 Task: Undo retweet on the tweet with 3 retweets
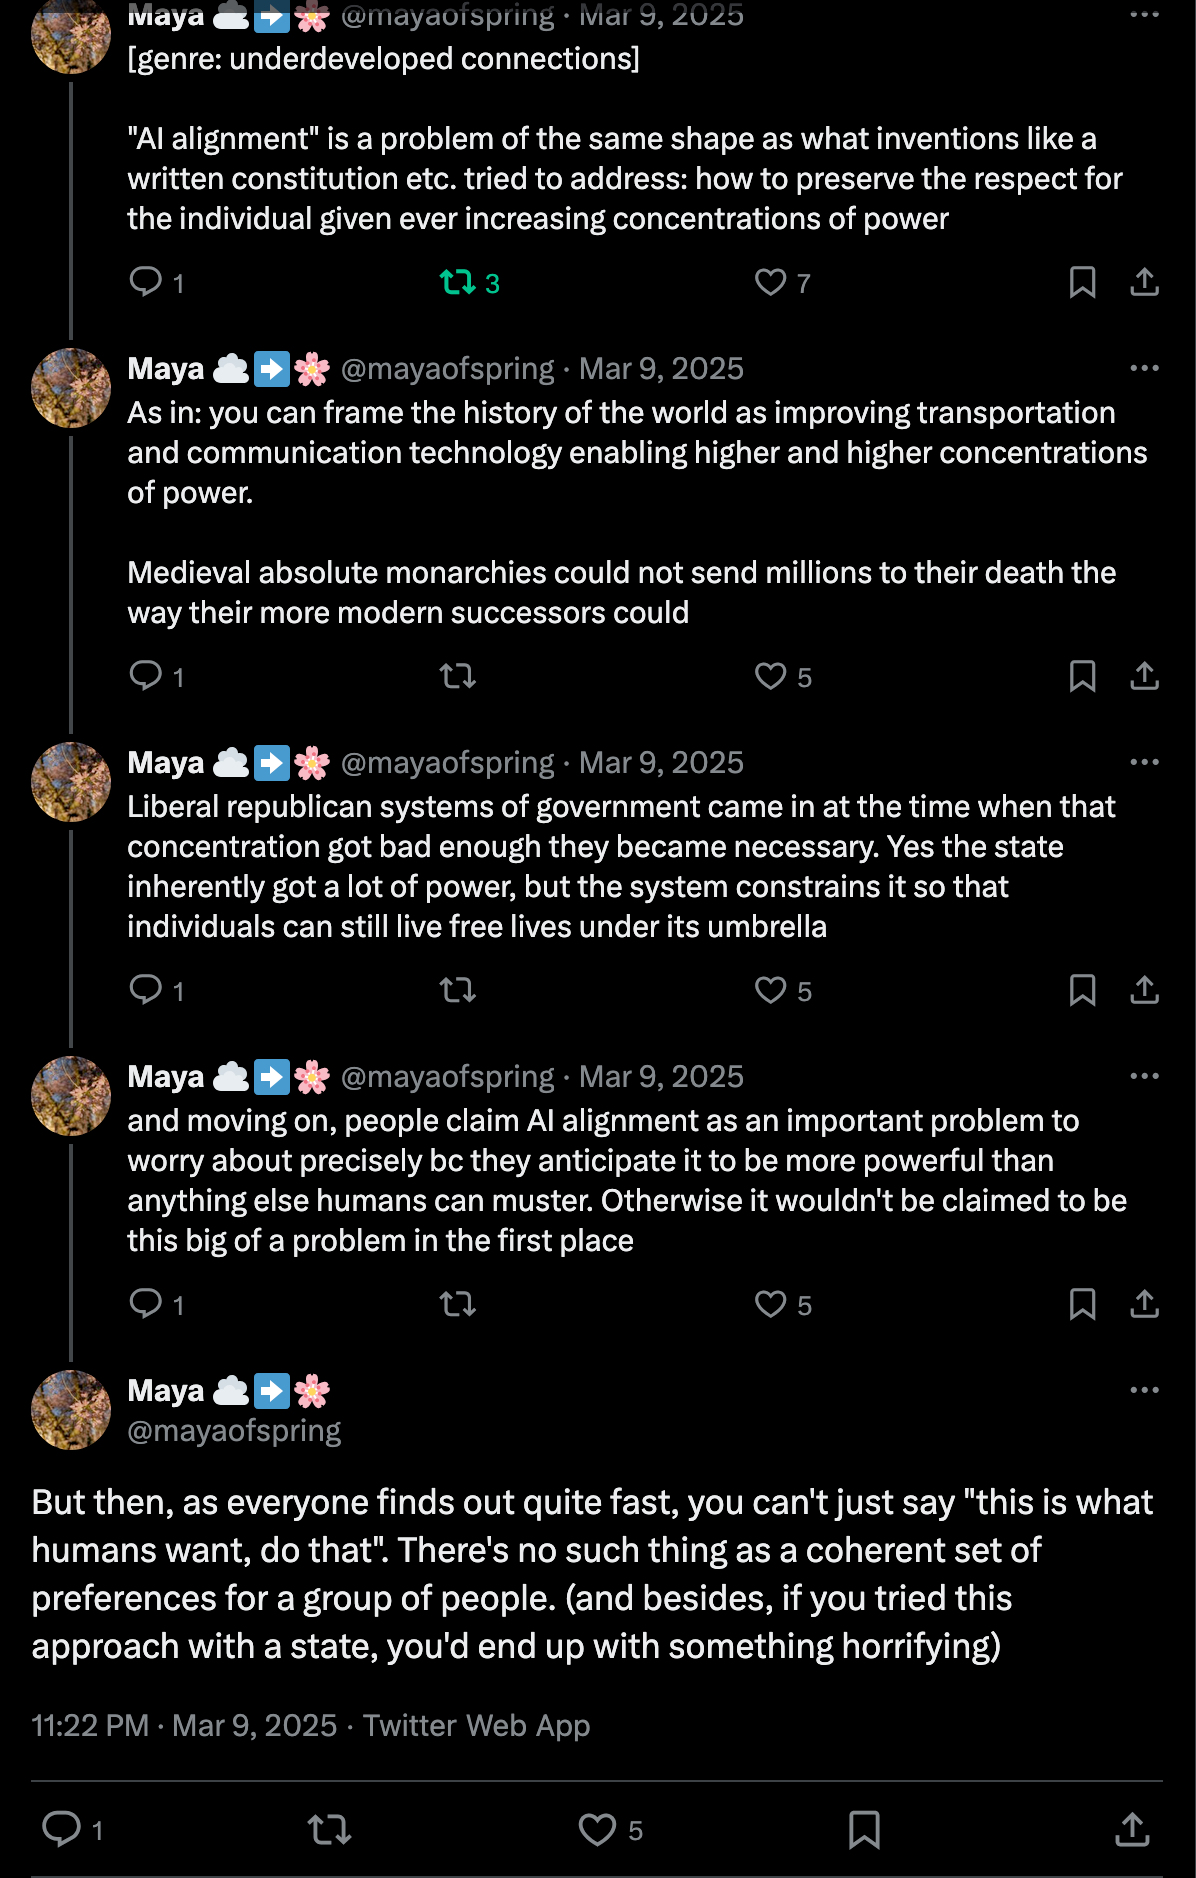point(458,283)
